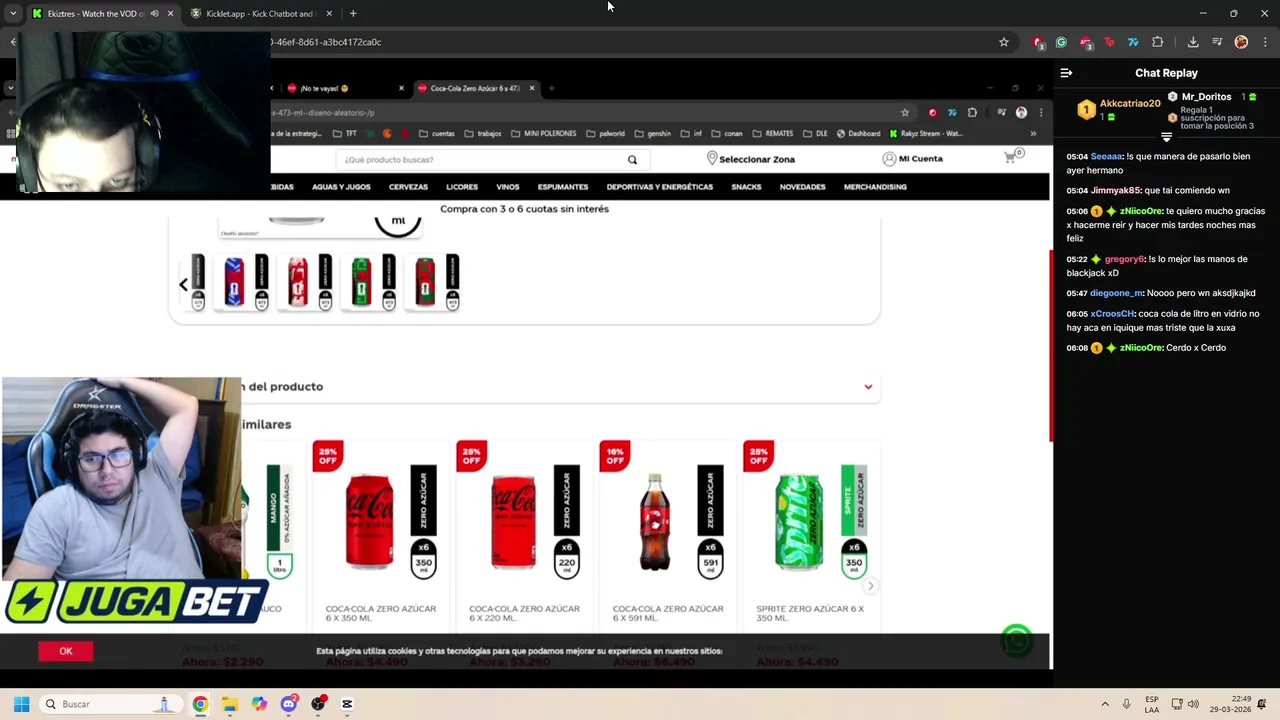This screenshot has height=720, width=1280.
Task: Open the outer Chrome downloads icon
Action: (1193, 42)
